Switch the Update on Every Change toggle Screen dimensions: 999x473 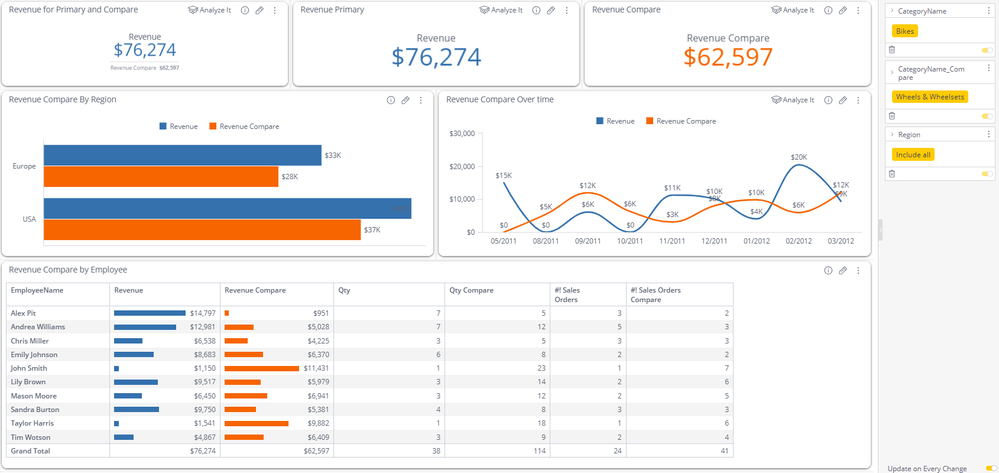tap(990, 467)
